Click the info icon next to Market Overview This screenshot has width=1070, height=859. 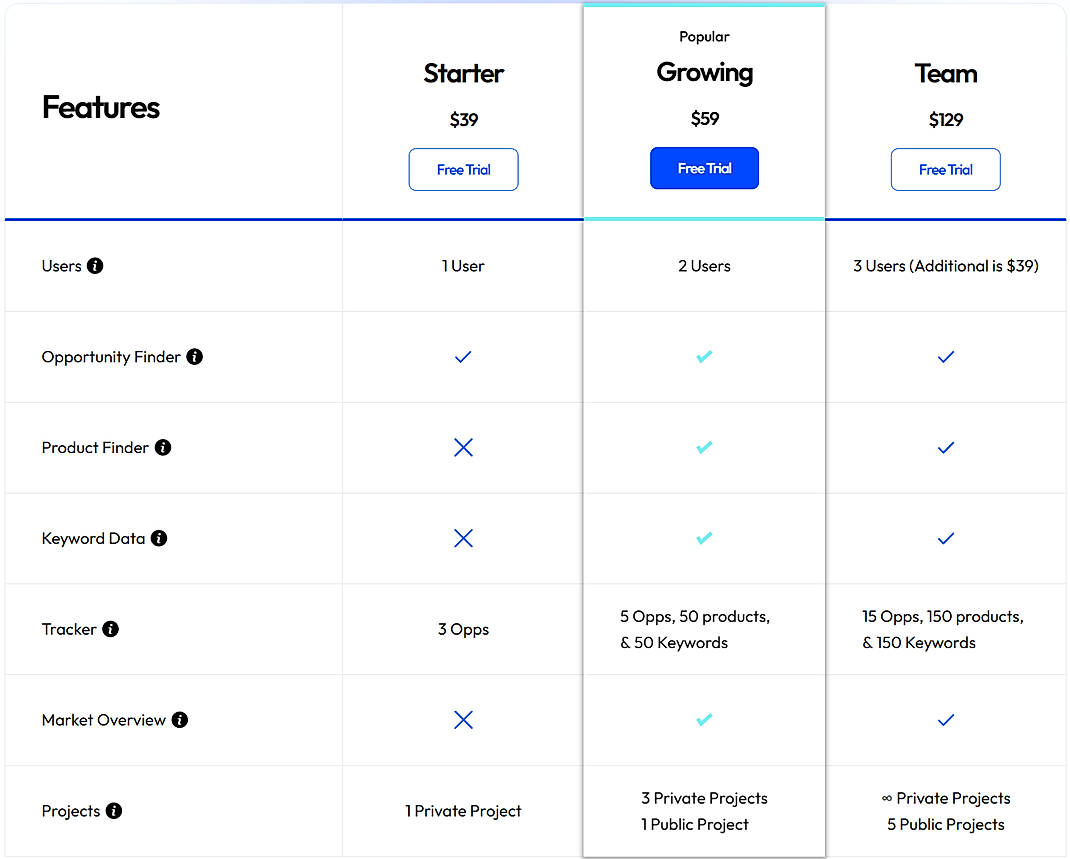pos(178,720)
